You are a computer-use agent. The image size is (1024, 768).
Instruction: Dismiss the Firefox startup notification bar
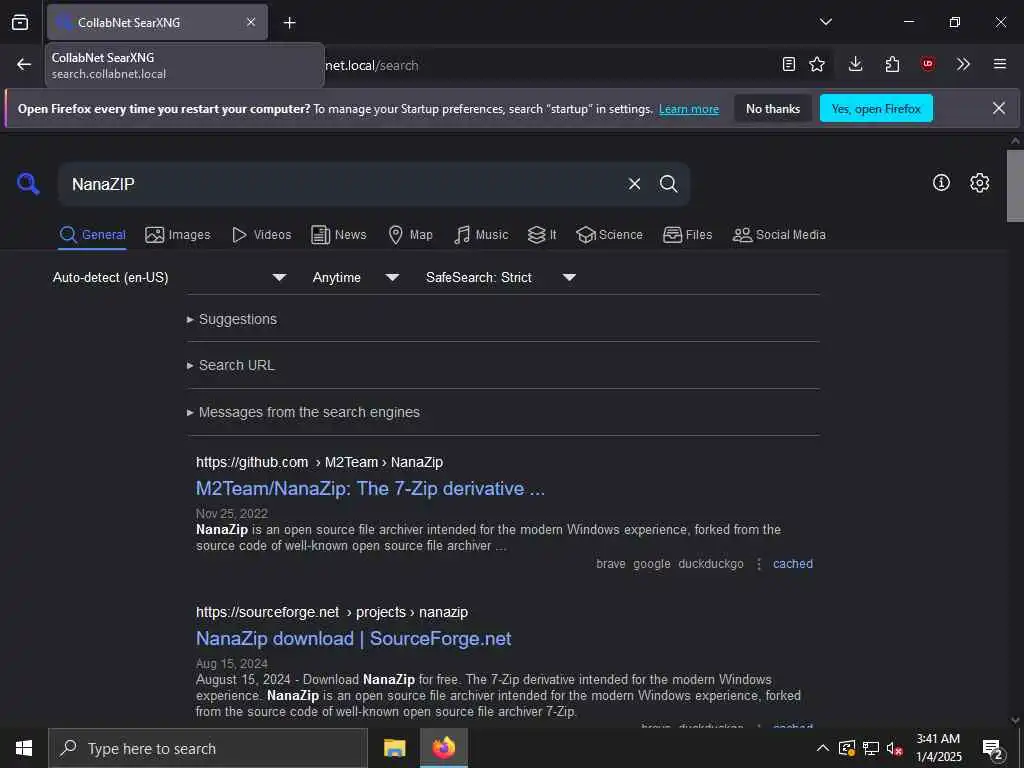click(999, 108)
